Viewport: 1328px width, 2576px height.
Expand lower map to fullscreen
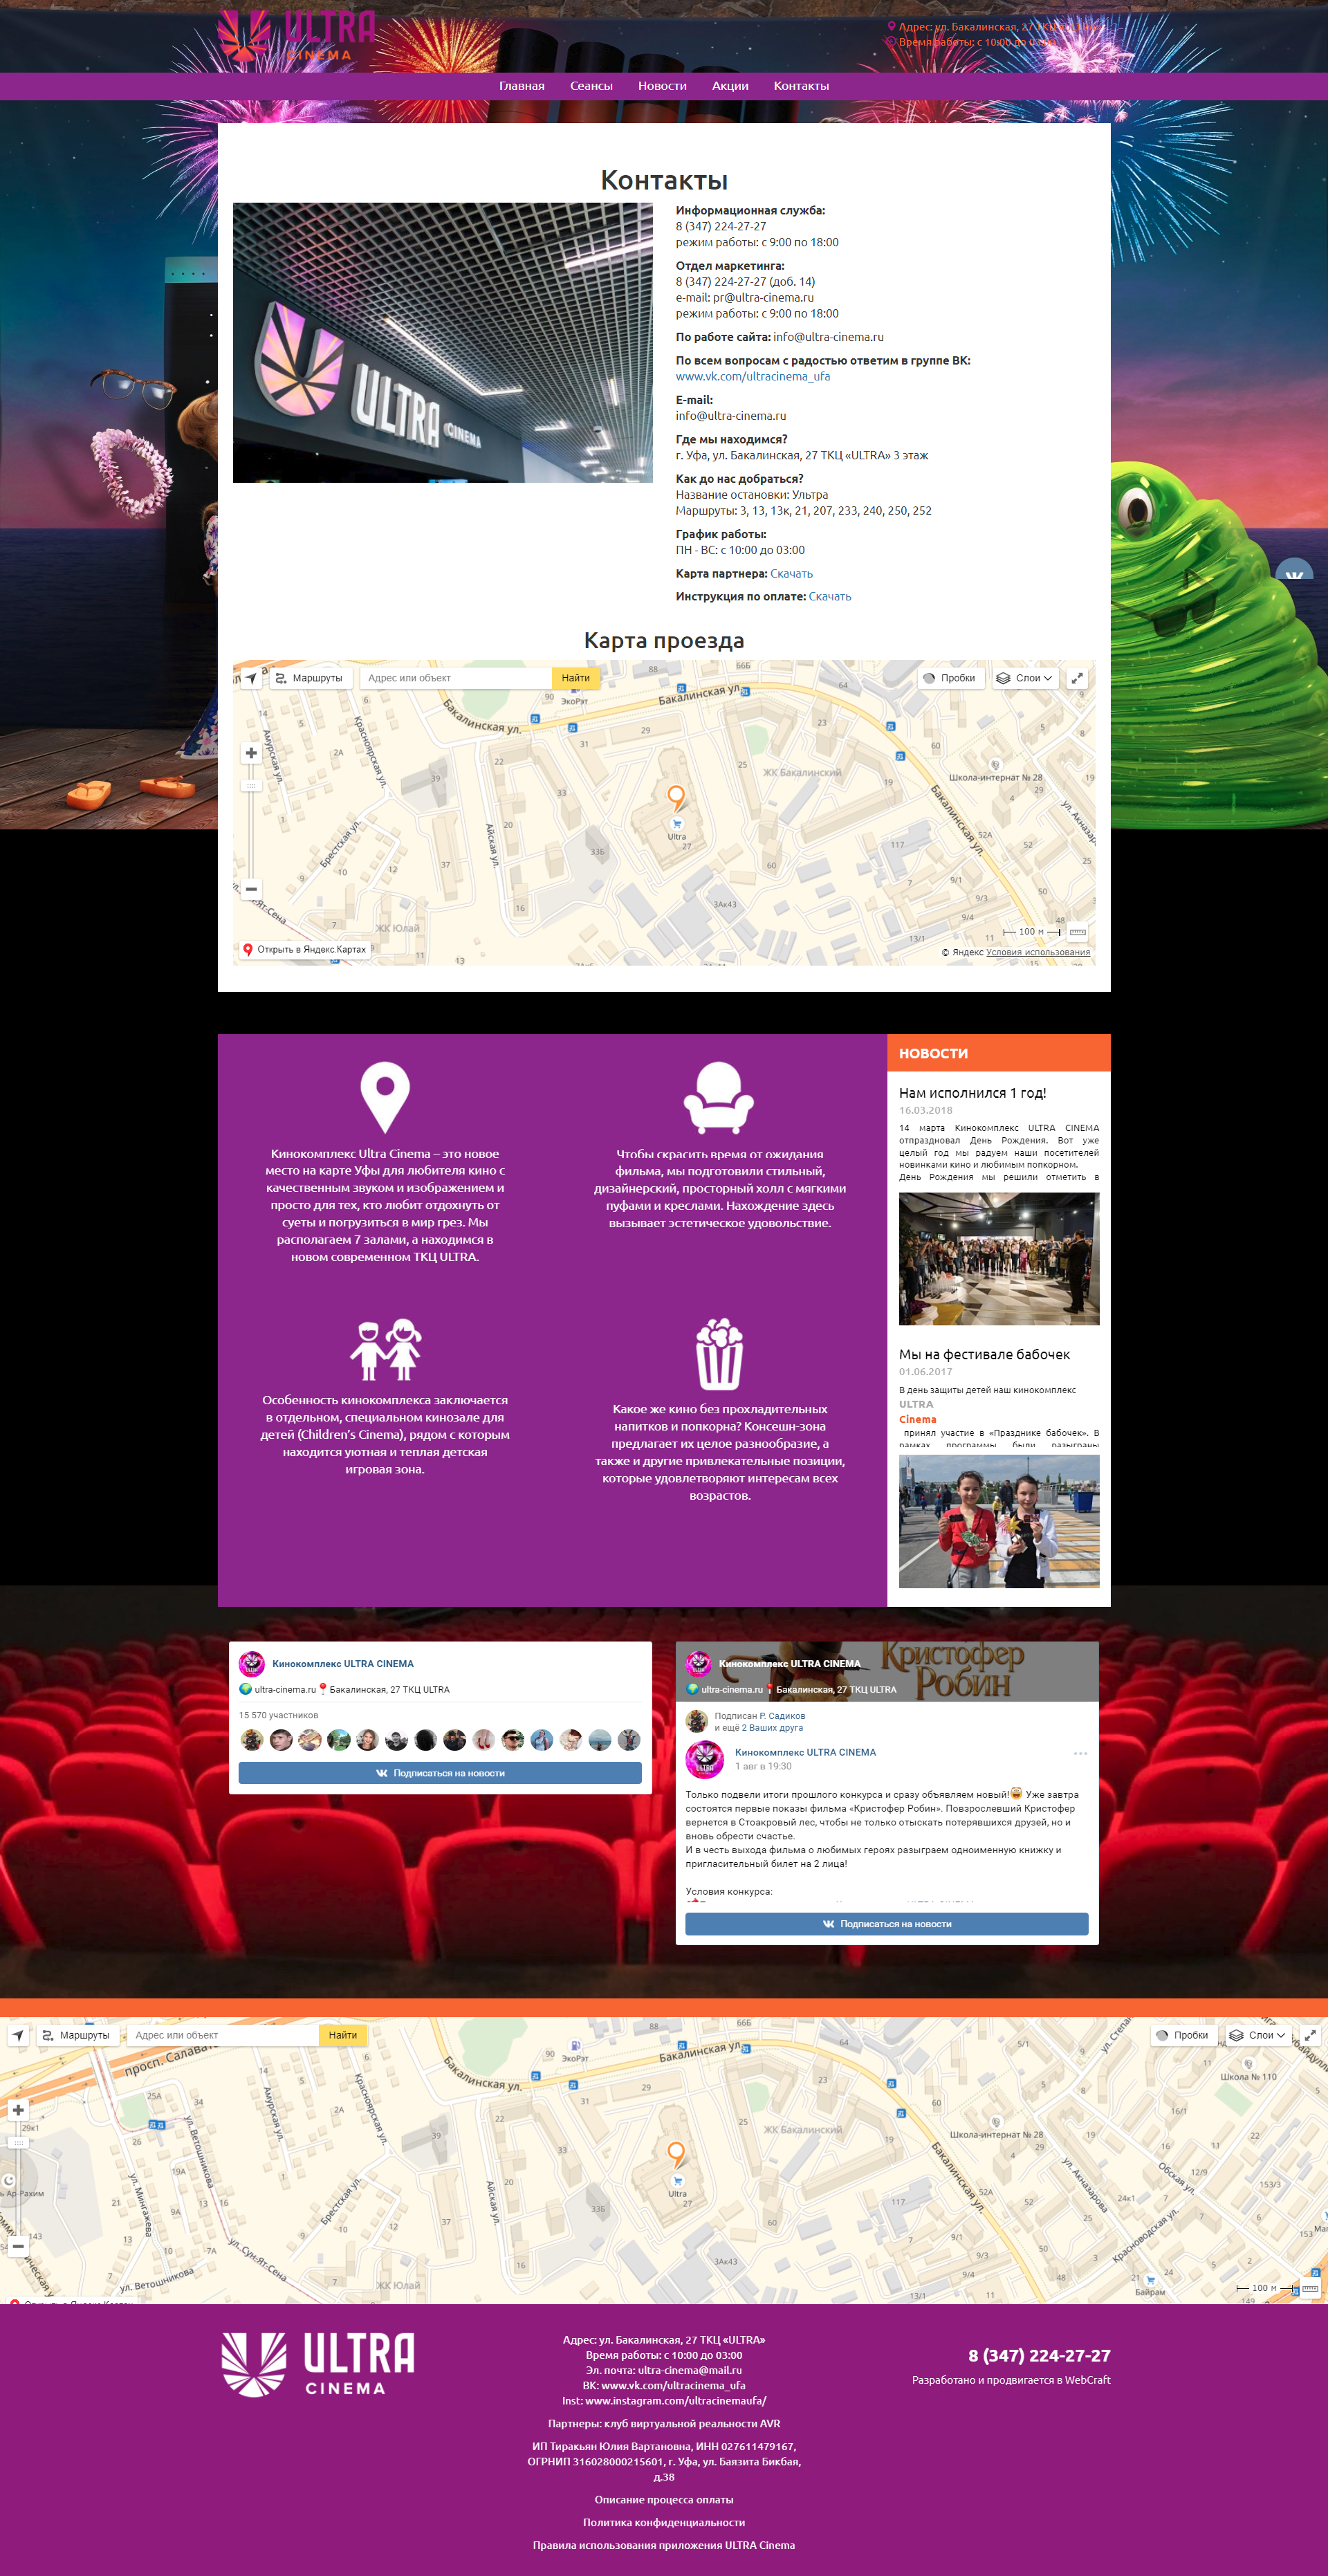pos(1310,2035)
